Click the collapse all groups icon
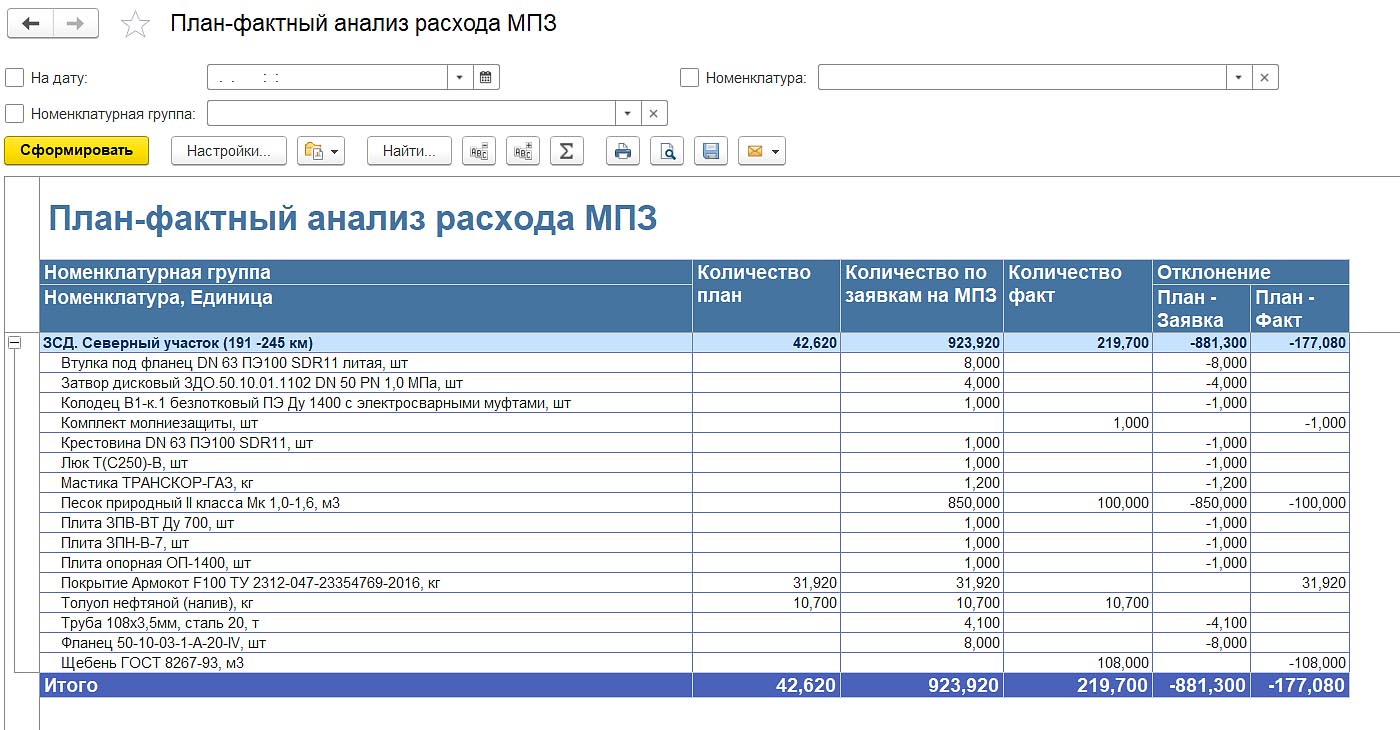 479,151
